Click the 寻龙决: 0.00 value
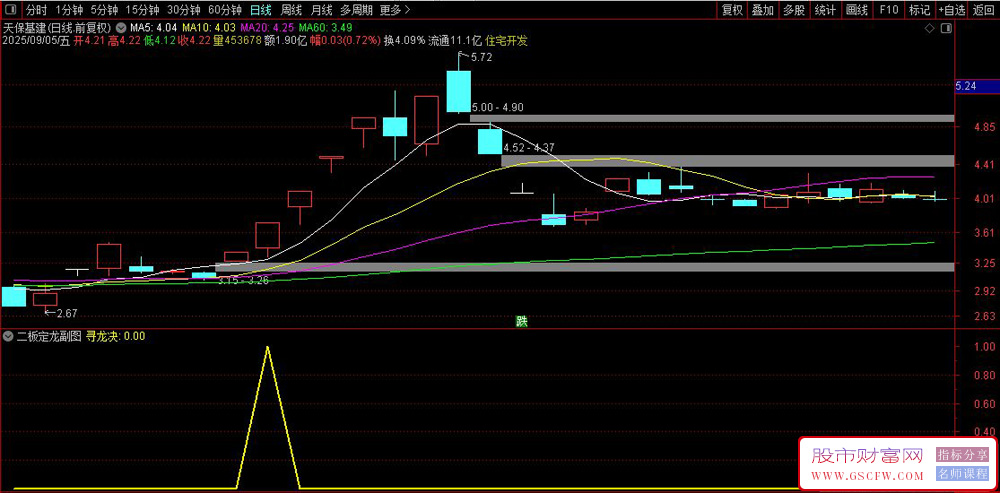This screenshot has height=493, width=1000. [115, 337]
